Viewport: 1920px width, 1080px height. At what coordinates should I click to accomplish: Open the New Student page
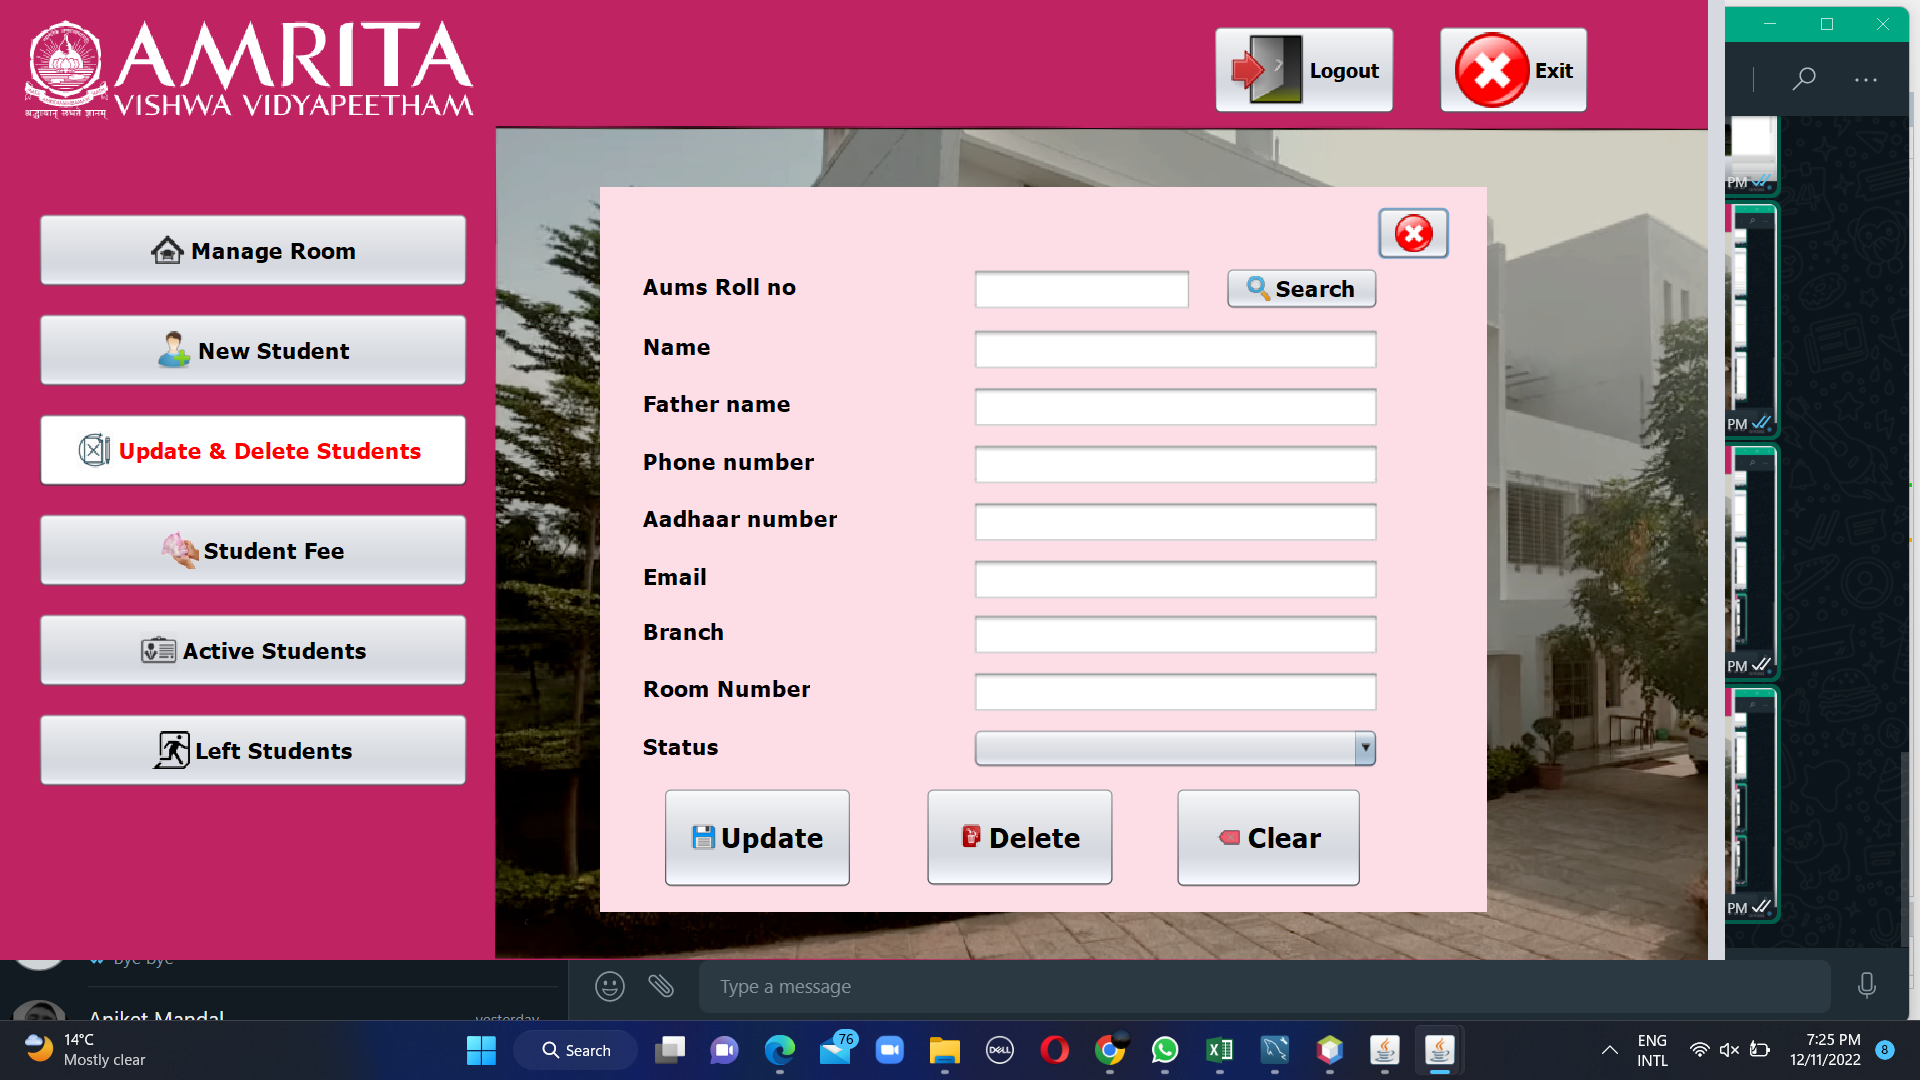pyautogui.click(x=253, y=351)
